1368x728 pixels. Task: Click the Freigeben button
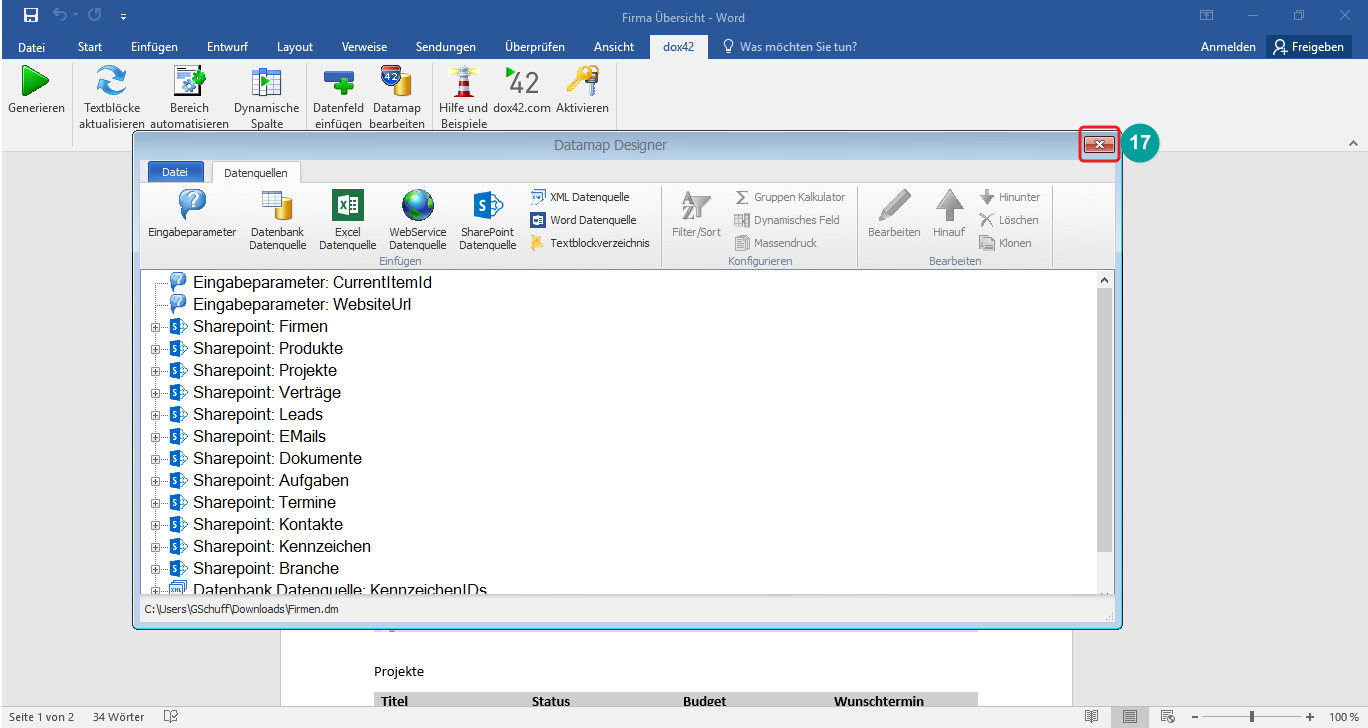[1309, 47]
